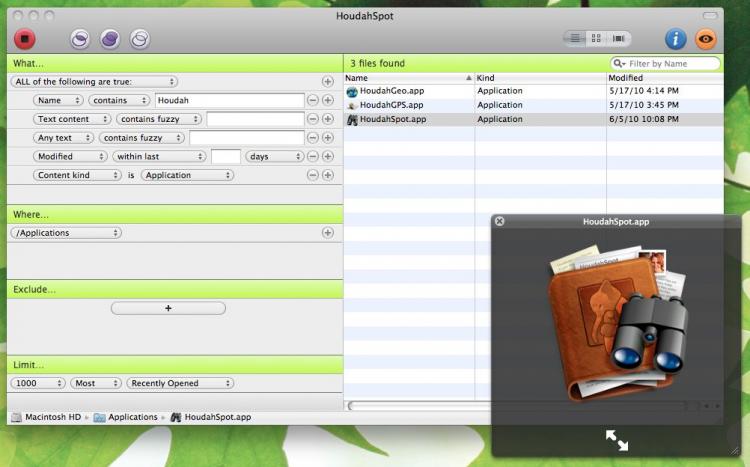
Task: Add another search location in Where section
Action: coord(328,233)
